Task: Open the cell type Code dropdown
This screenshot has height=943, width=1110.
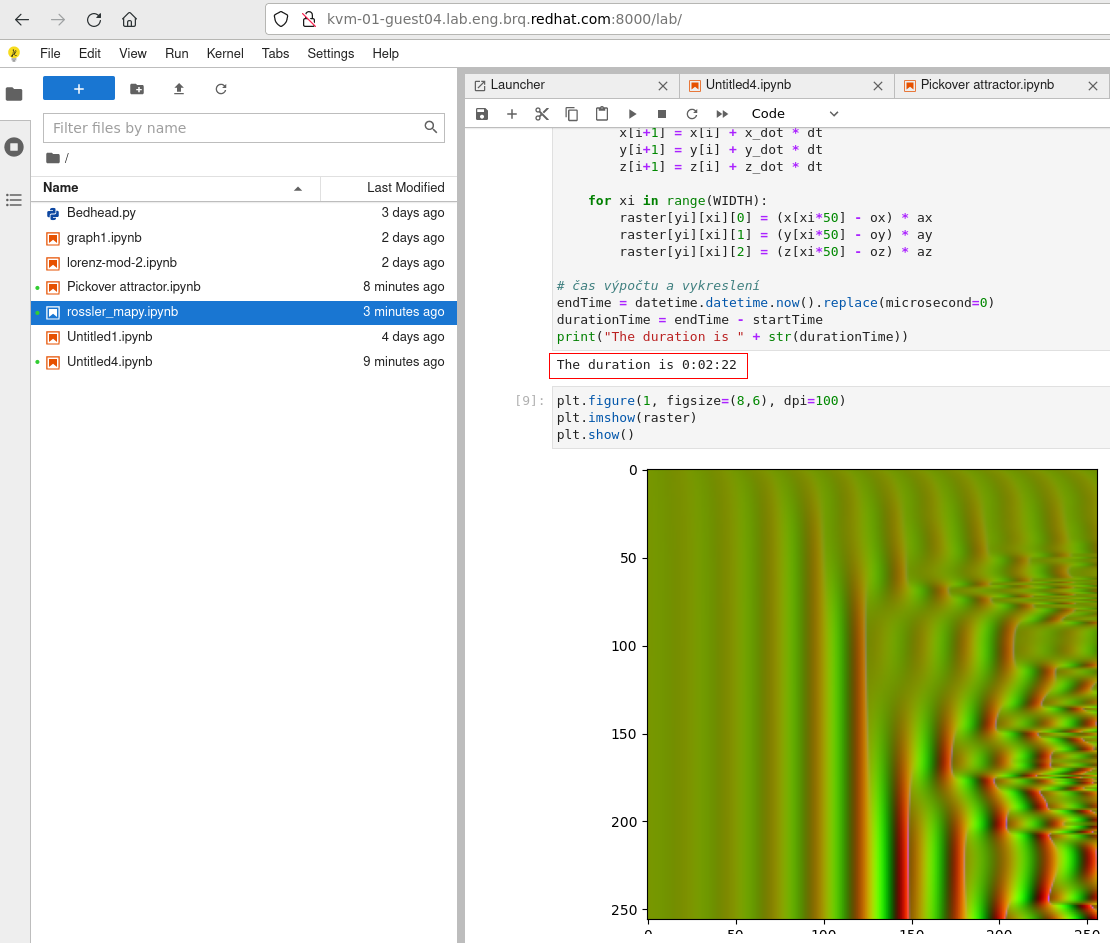Action: [795, 114]
